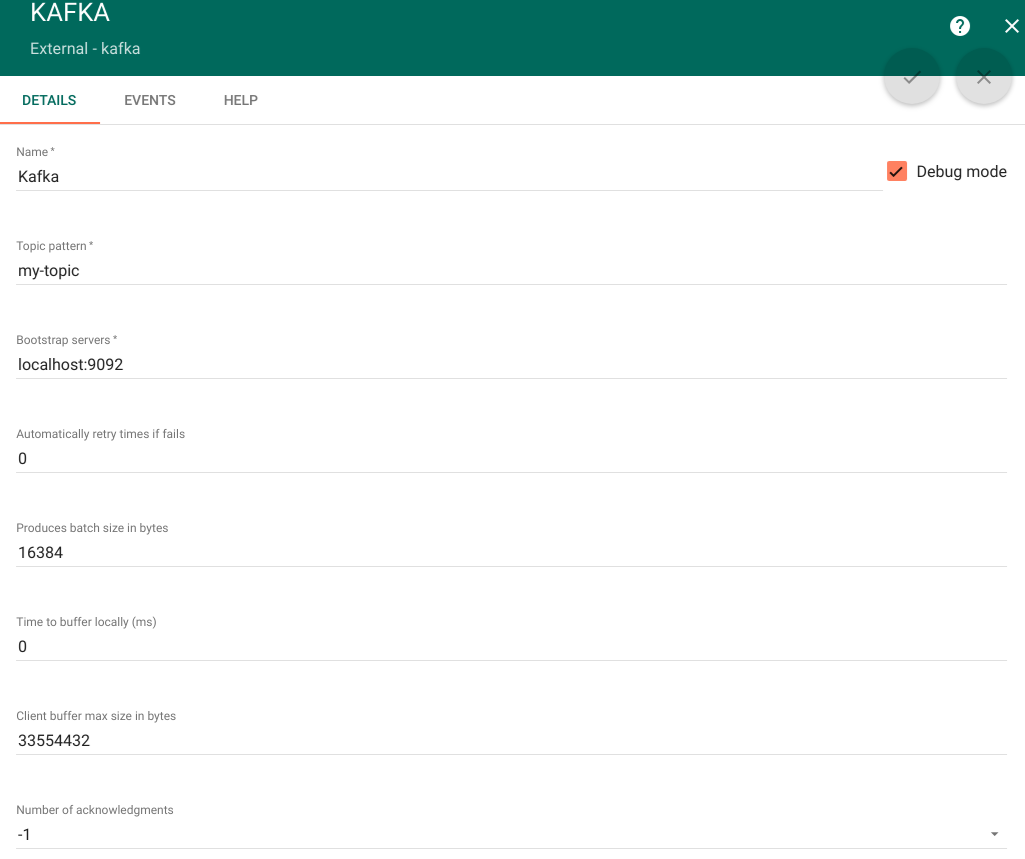This screenshot has height=859, width=1025.
Task: Click the Bootstrap servers field
Action: point(510,365)
